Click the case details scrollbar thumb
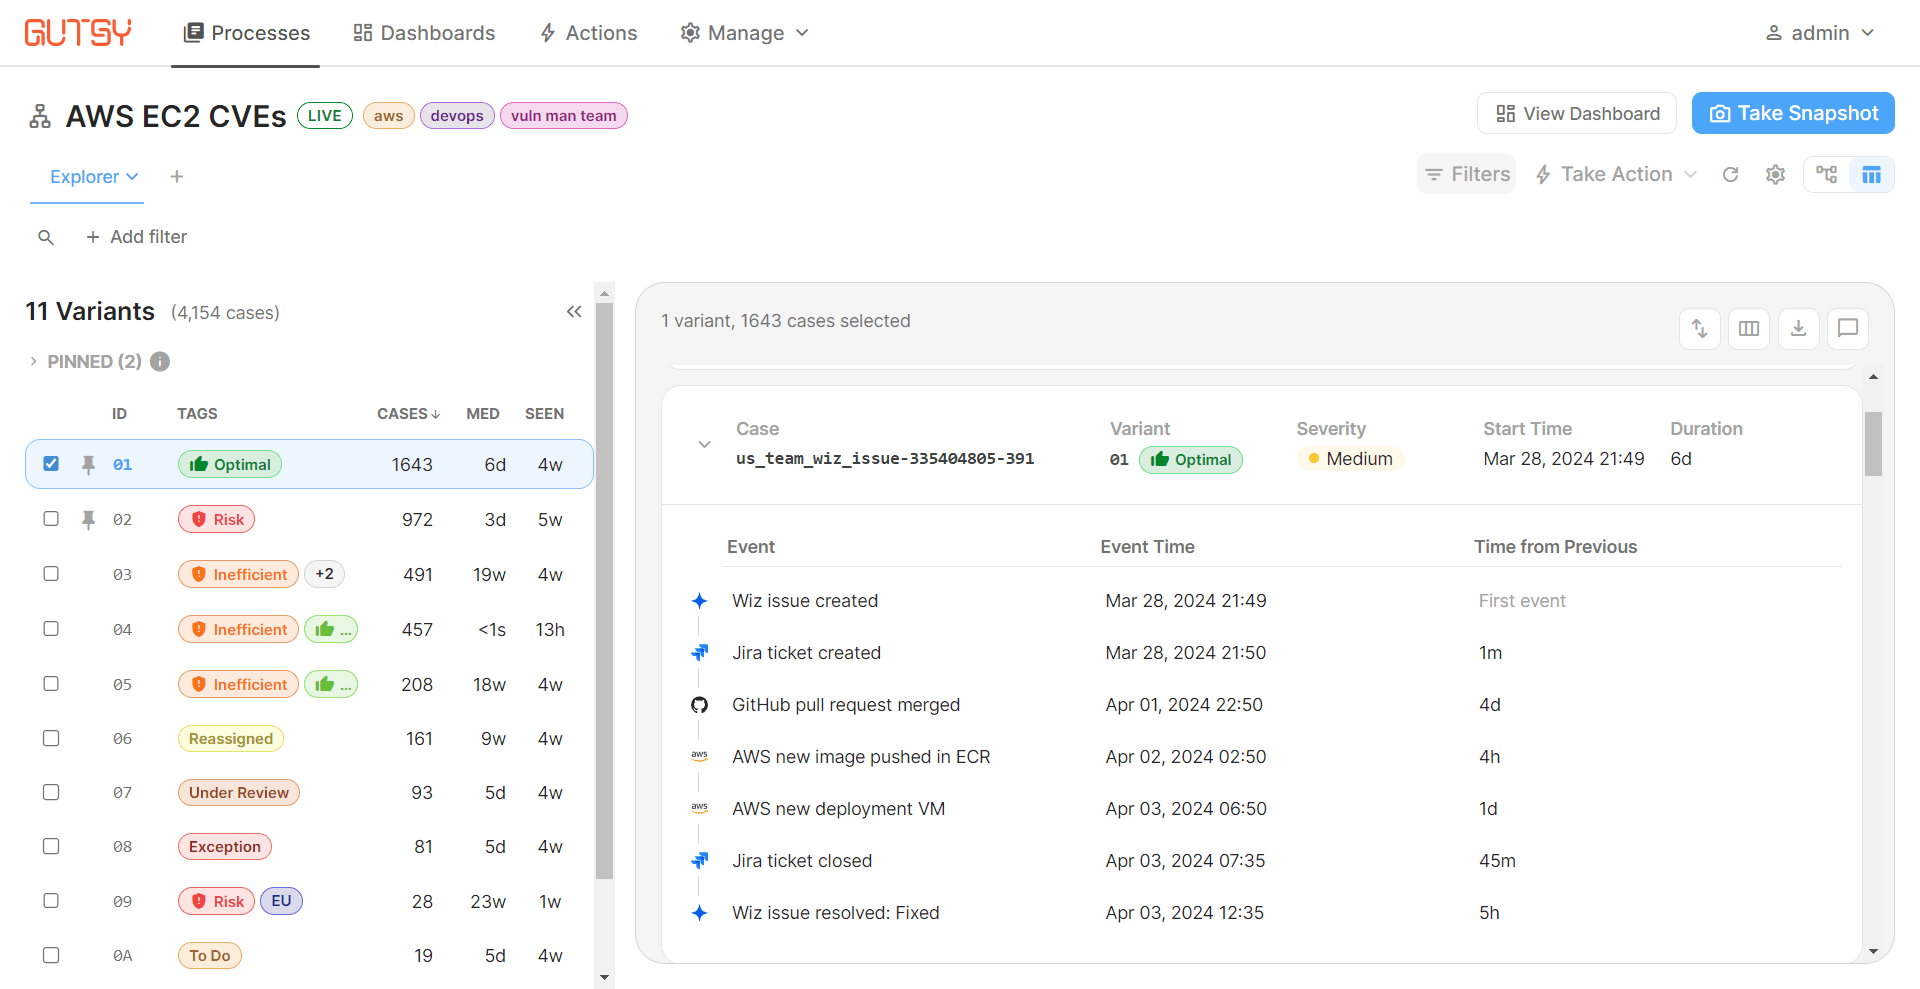This screenshot has width=1920, height=989. (1873, 444)
